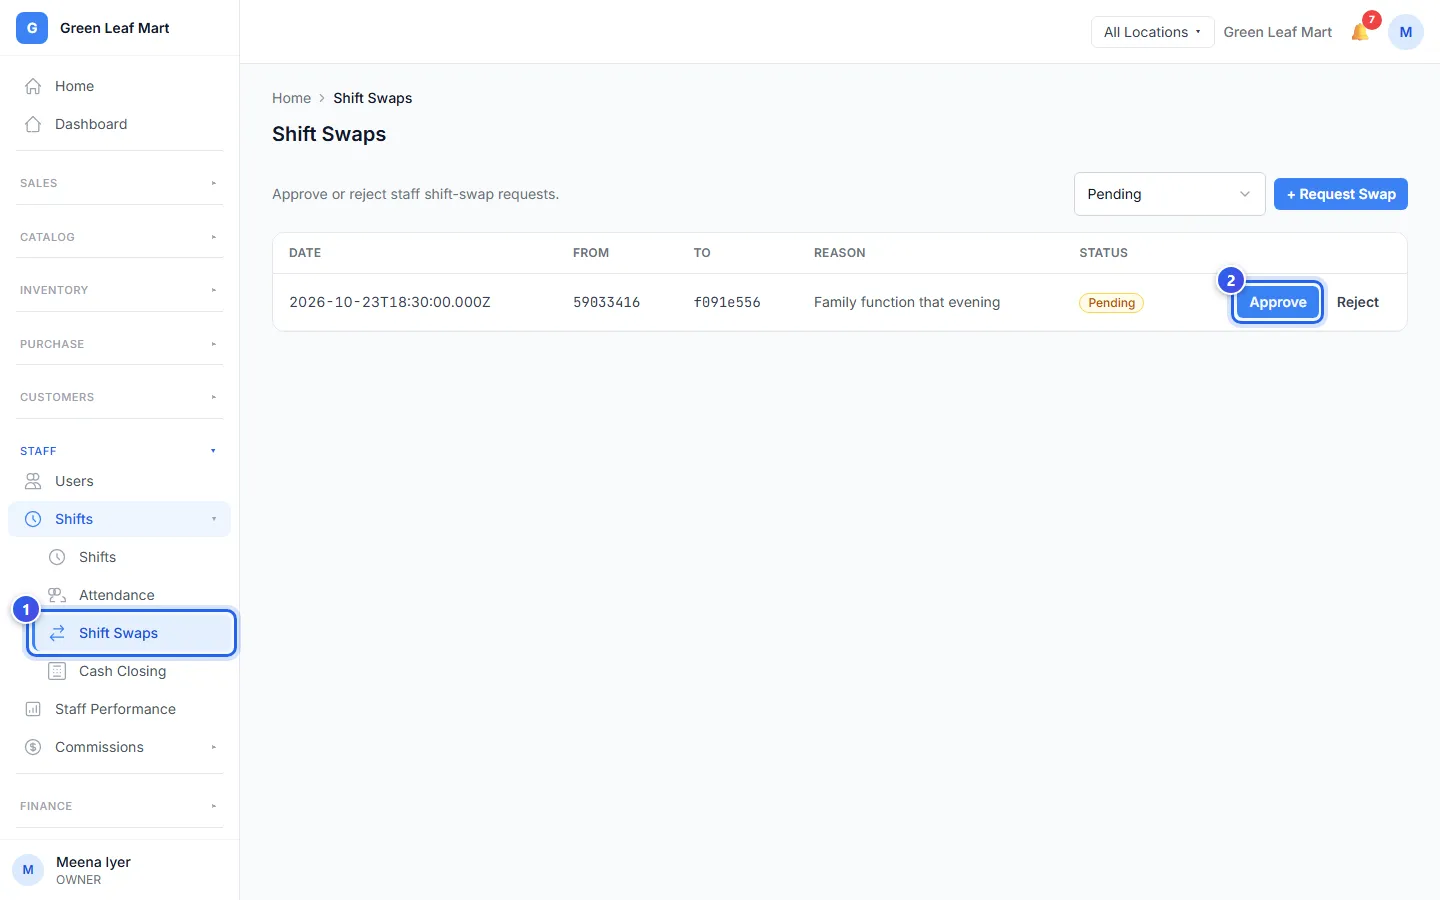Open Staff Performance page
This screenshot has height=900, width=1440.
(x=119, y=709)
